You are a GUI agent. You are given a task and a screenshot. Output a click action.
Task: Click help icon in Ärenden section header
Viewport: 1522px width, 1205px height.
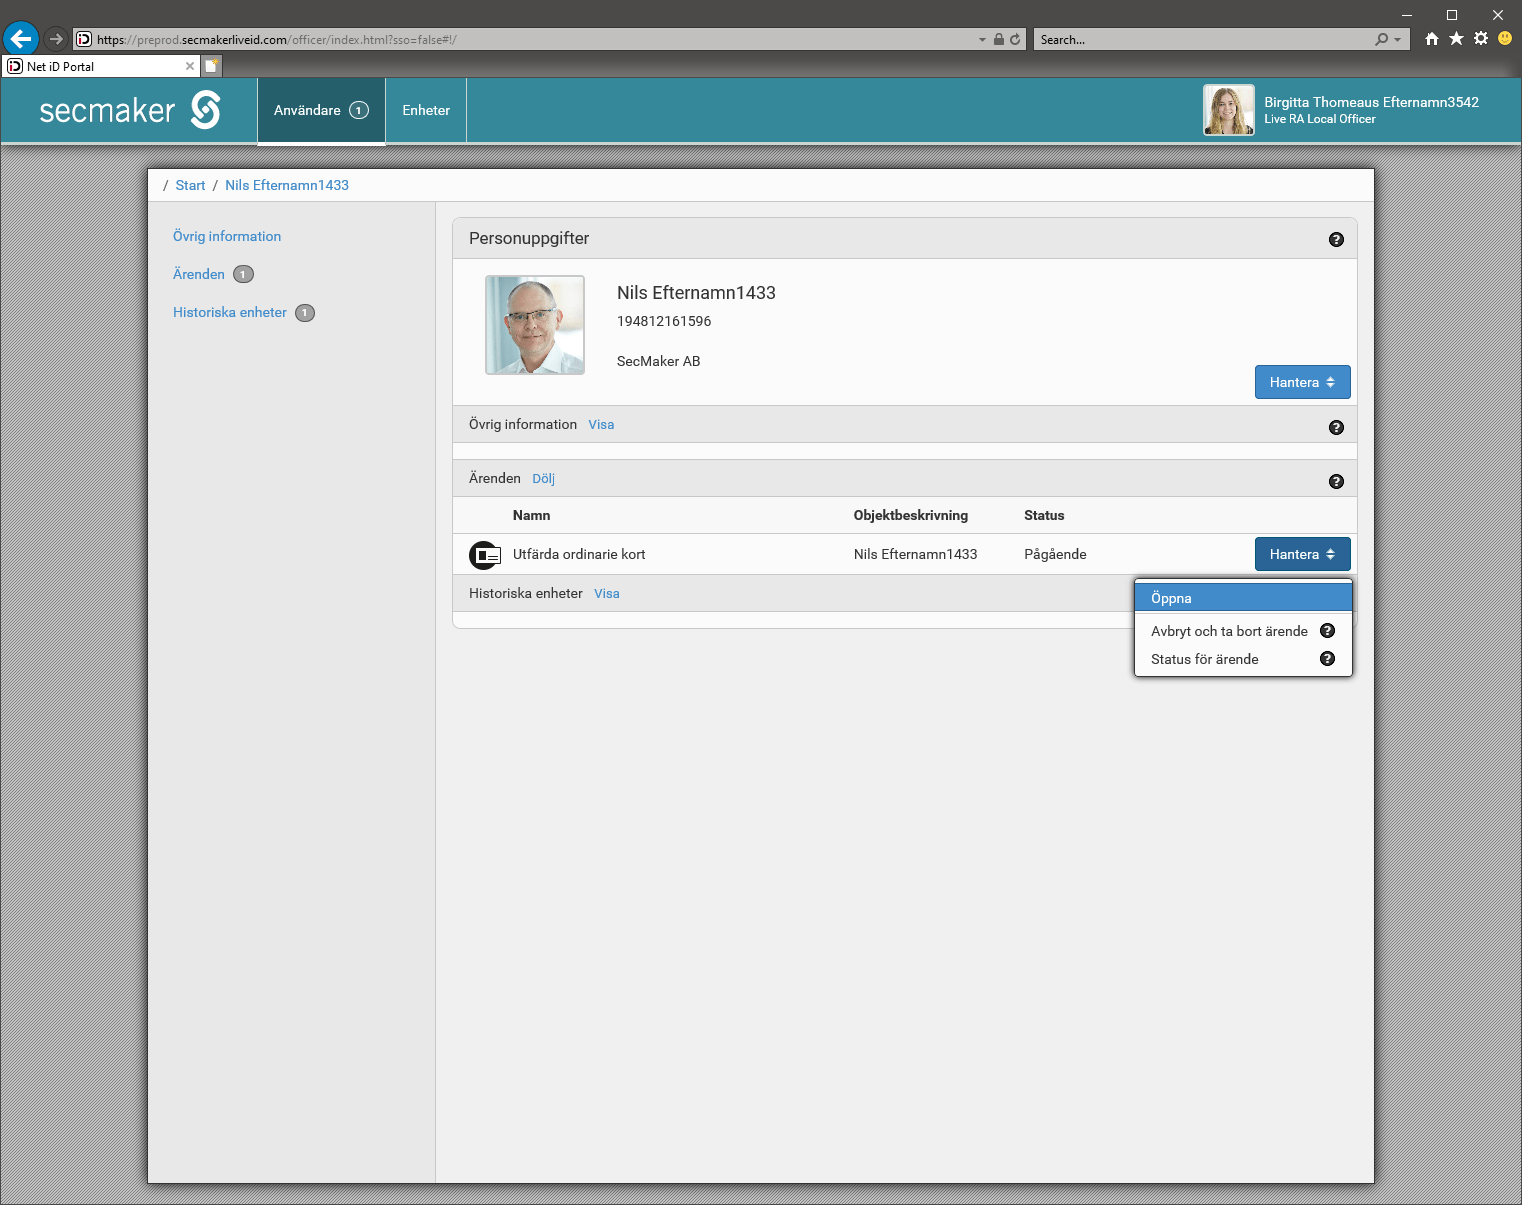tap(1336, 481)
